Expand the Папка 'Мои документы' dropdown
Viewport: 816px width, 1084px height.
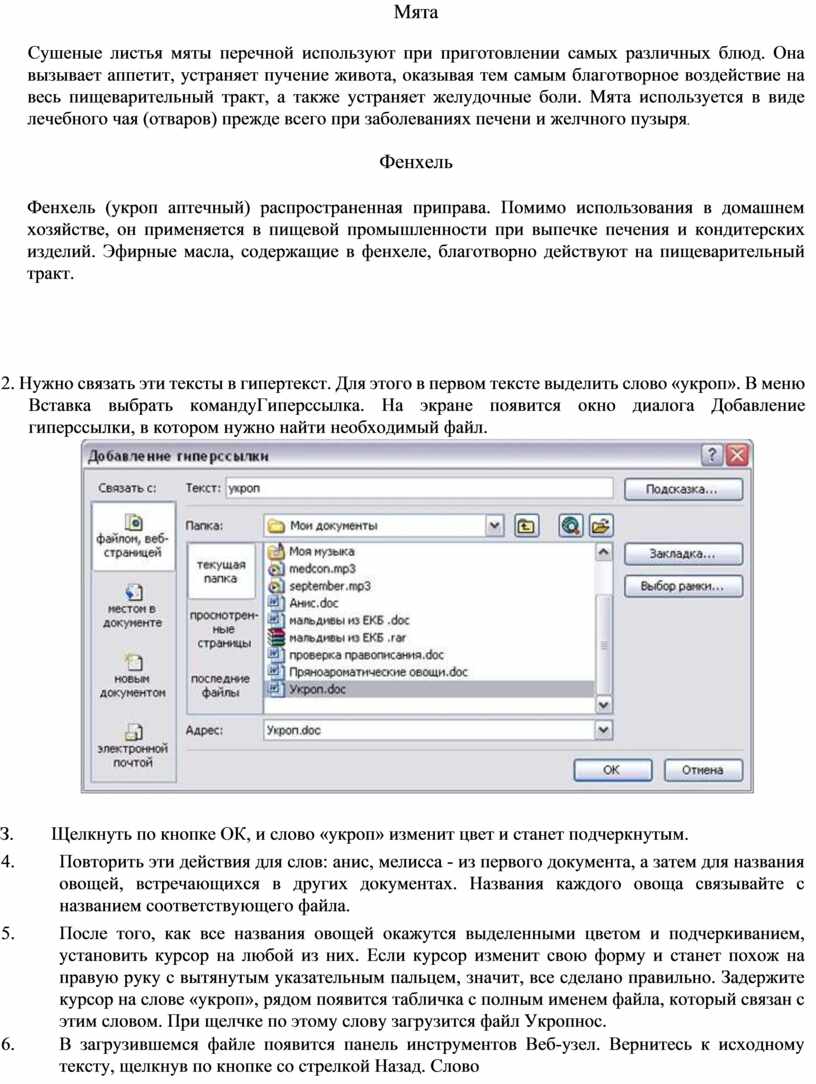point(494,525)
